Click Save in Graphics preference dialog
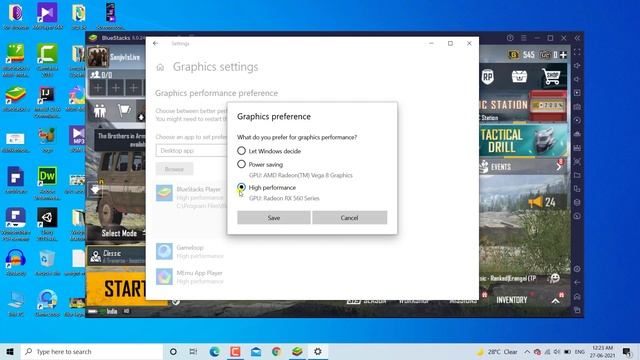Screen dimensions: 640x360 [273, 218]
